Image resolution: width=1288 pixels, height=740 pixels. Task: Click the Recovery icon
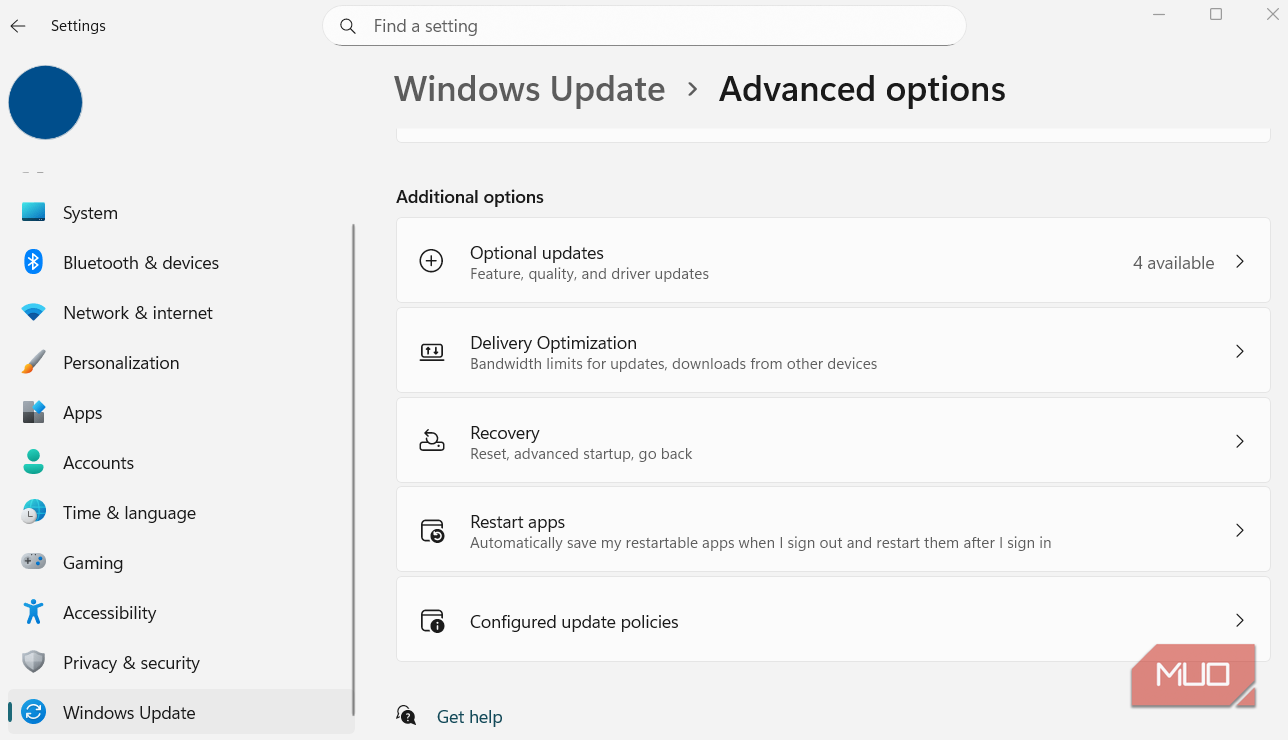click(x=431, y=441)
